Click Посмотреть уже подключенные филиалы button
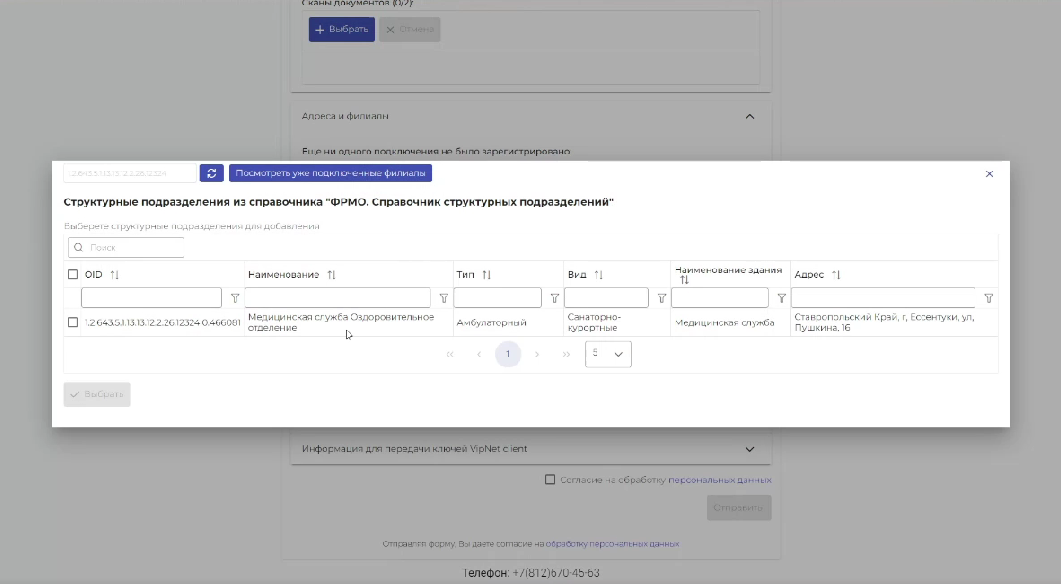1061x584 pixels. coord(330,173)
